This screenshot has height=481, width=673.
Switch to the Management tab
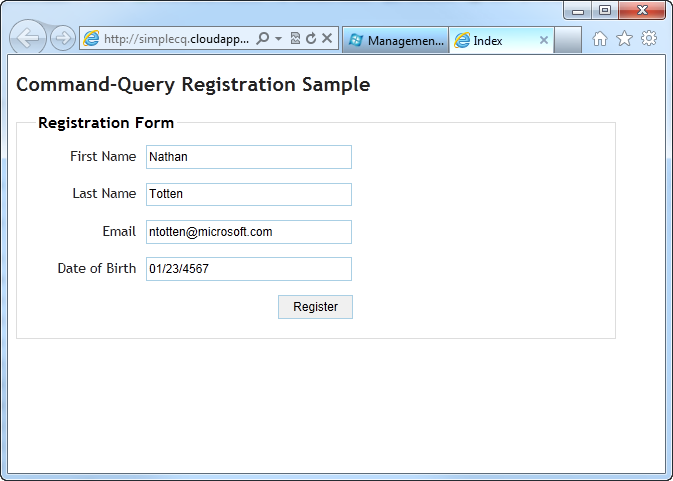click(x=395, y=40)
